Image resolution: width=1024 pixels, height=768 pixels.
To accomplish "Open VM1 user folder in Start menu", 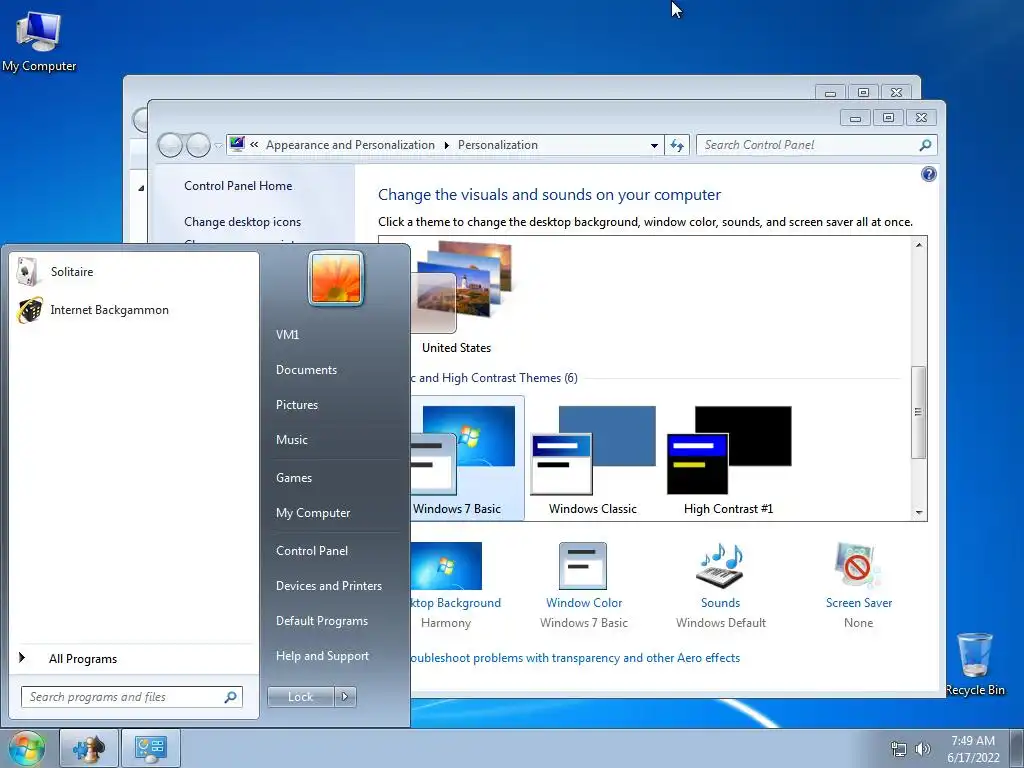I will [287, 335].
